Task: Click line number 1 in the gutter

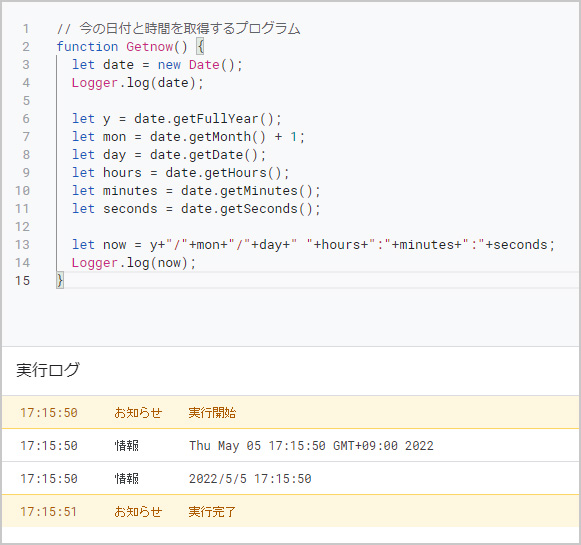Action: (x=26, y=29)
